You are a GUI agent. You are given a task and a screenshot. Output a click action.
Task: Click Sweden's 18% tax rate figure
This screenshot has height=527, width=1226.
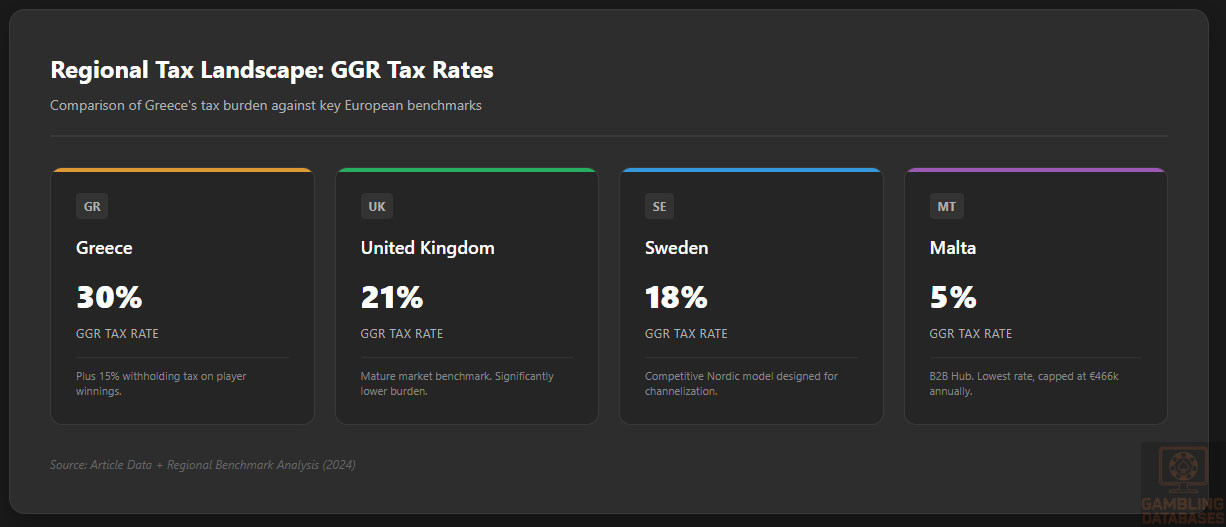pos(676,297)
